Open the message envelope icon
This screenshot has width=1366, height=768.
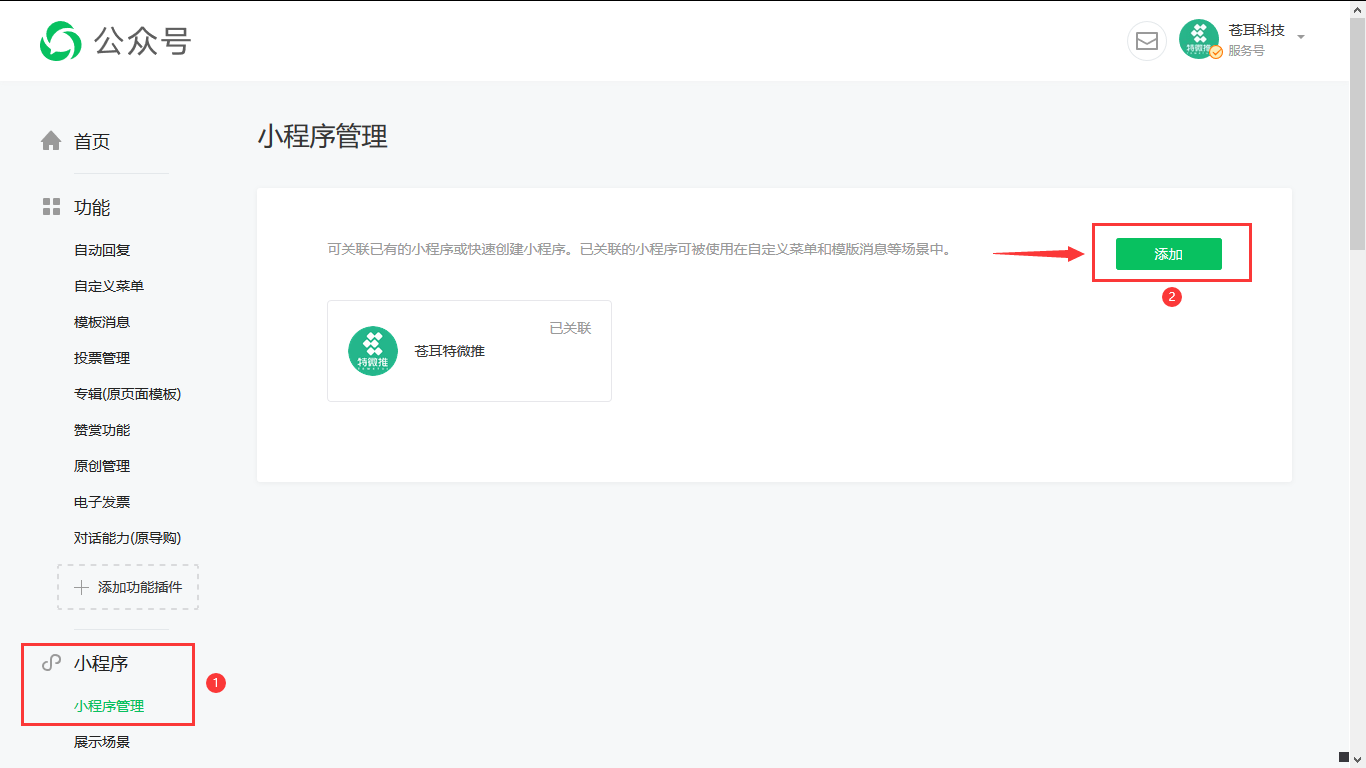(1147, 41)
